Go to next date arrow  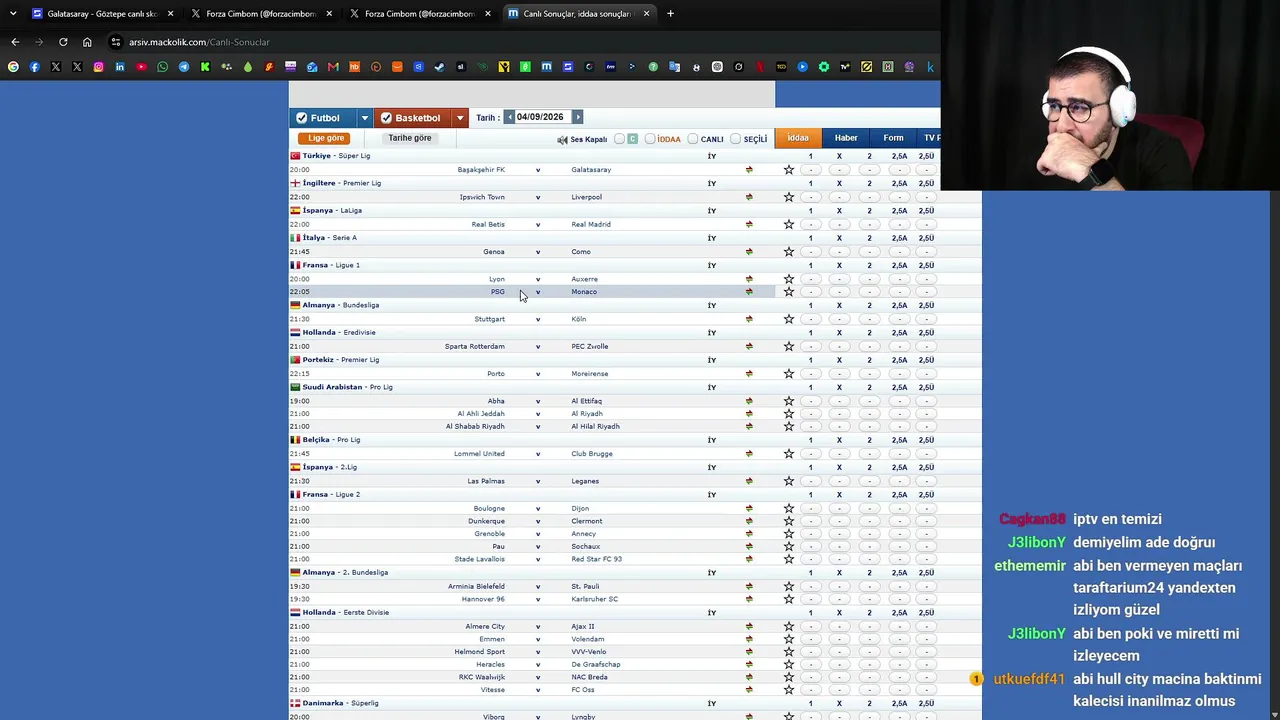[x=577, y=117]
